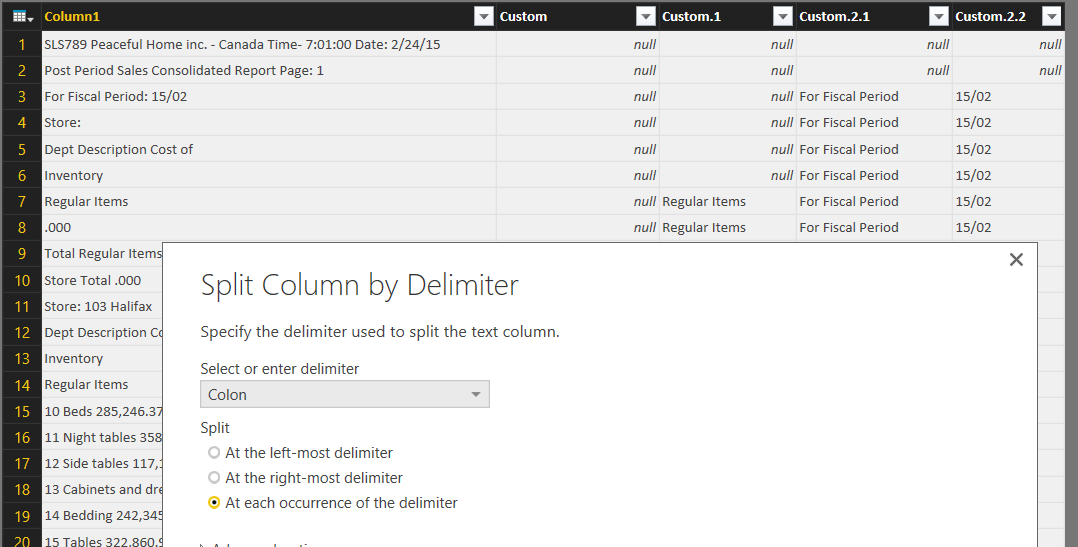Viewport: 1078px width, 547px height.
Task: Select At each occurrence of the delimiter
Action: (x=214, y=503)
